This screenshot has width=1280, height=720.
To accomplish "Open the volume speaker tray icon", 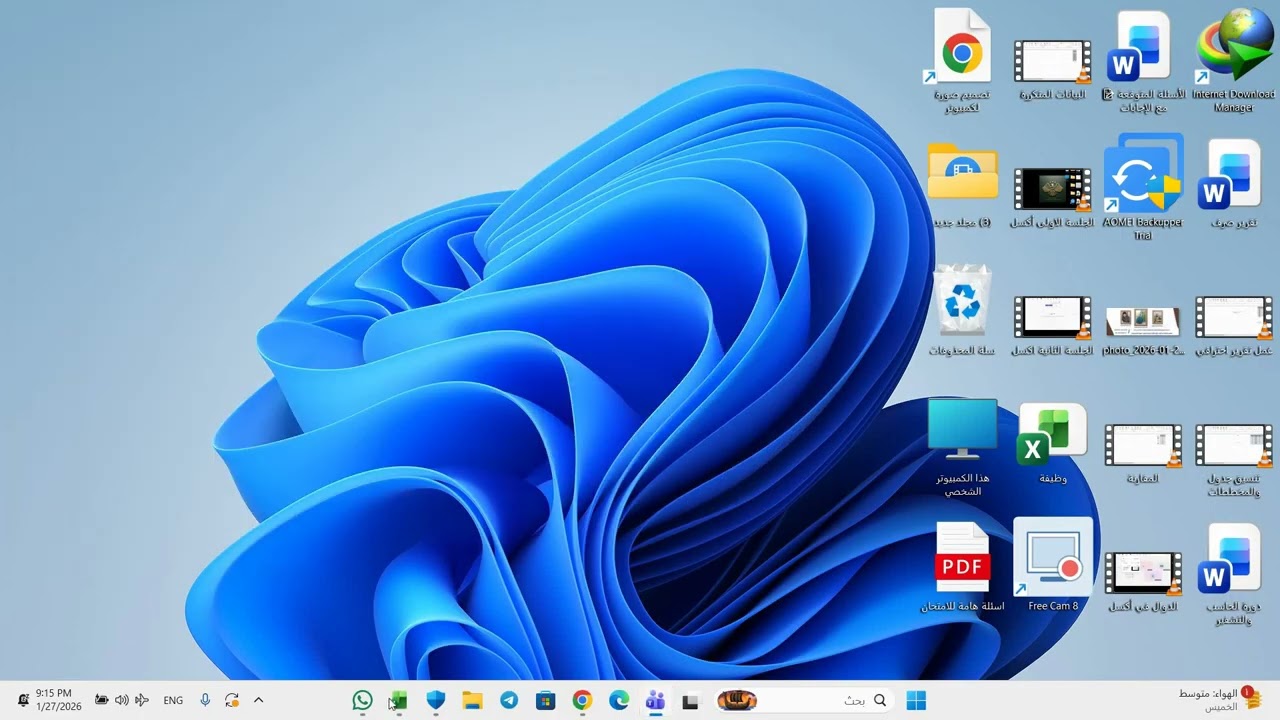I will pyautogui.click(x=122, y=701).
